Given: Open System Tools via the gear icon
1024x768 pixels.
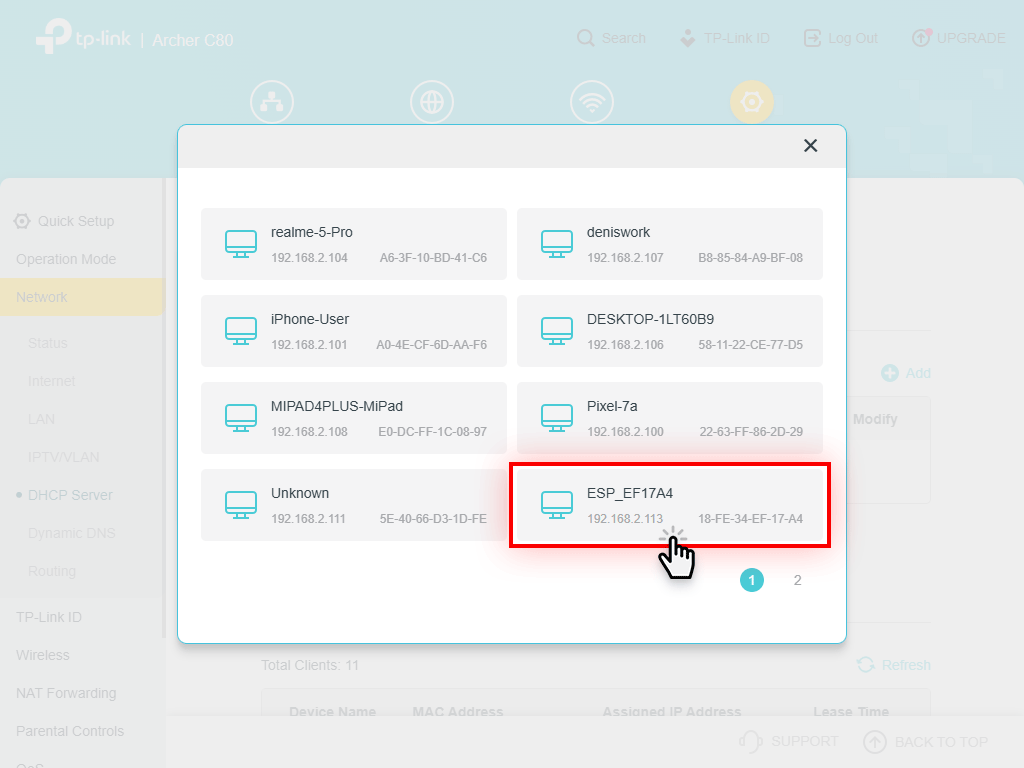Looking at the screenshot, I should [751, 101].
